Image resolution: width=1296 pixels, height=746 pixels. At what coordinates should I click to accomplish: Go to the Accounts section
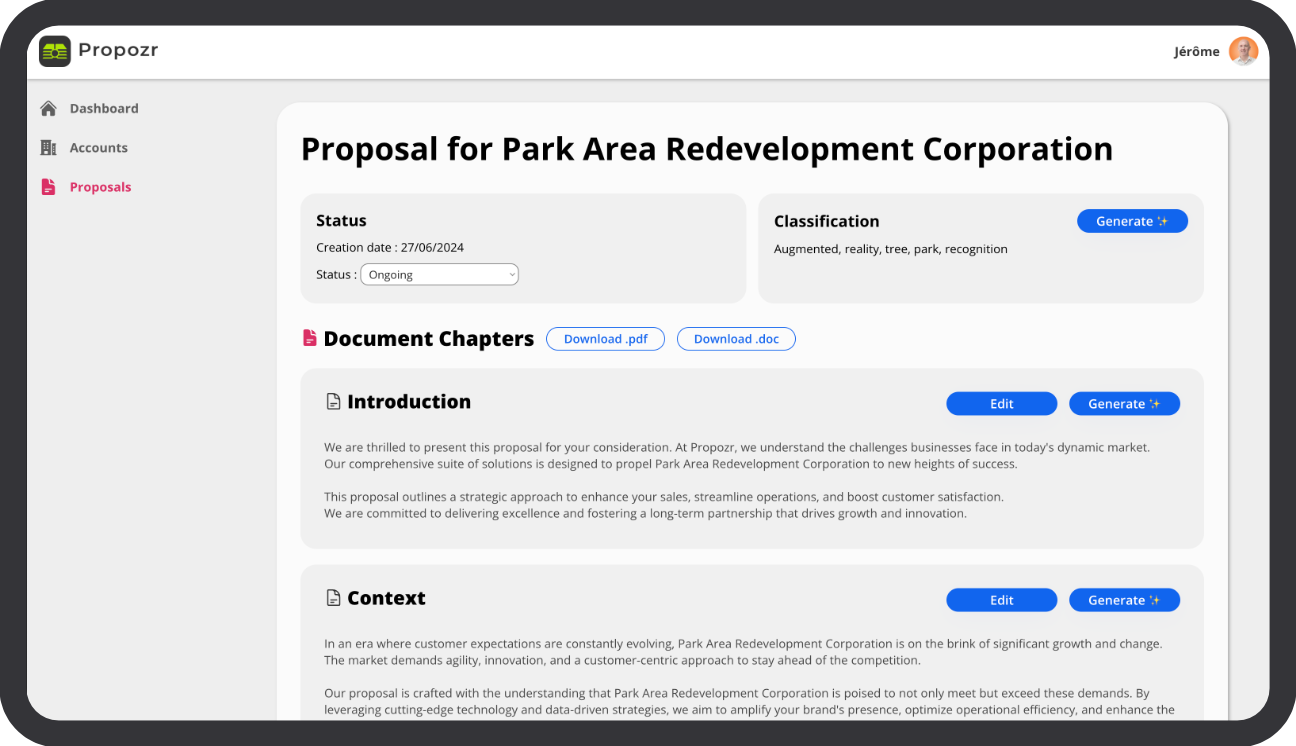tap(98, 148)
